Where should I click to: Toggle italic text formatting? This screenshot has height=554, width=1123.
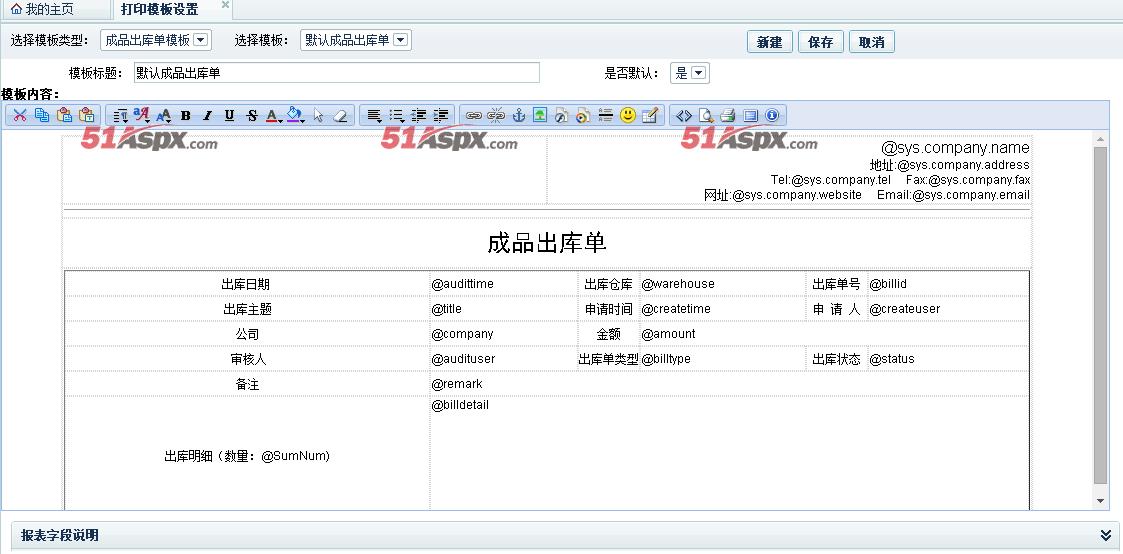207,115
